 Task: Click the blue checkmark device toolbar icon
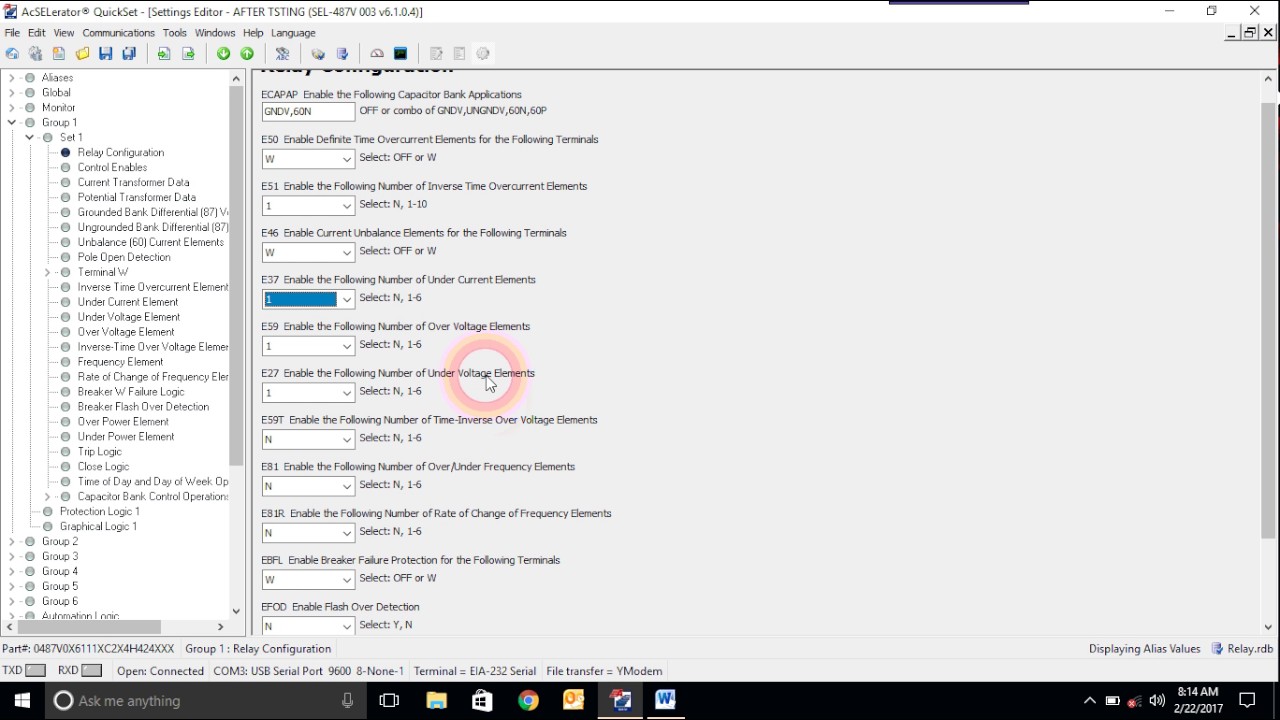pyautogui.click(x=342, y=54)
